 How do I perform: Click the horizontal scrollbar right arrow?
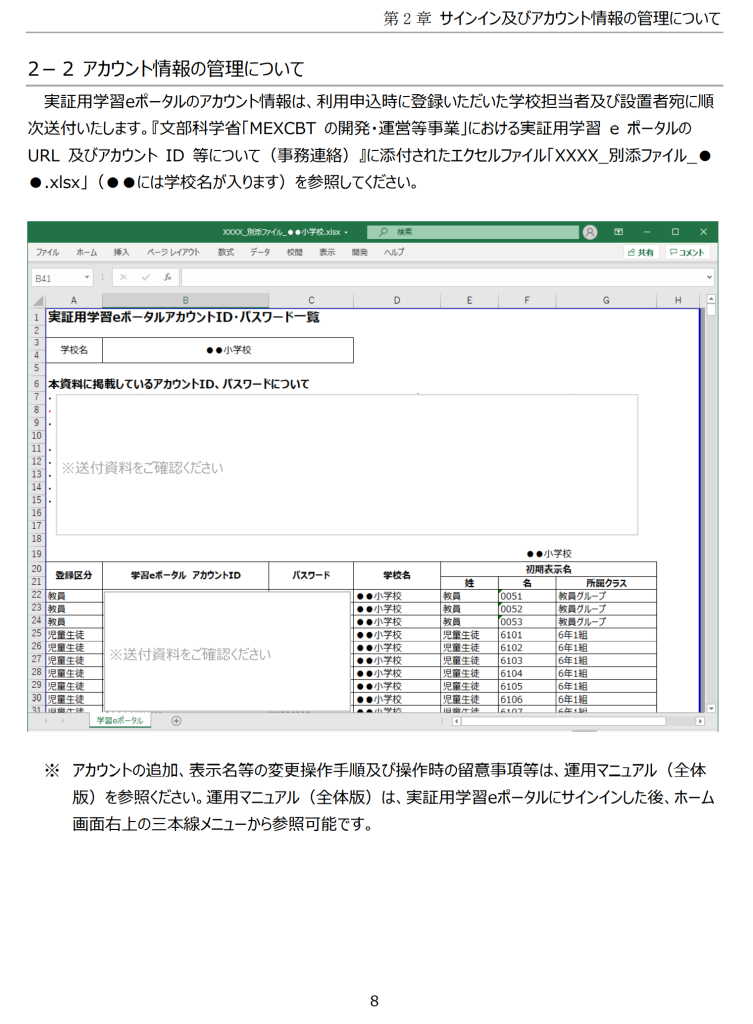pos(700,721)
